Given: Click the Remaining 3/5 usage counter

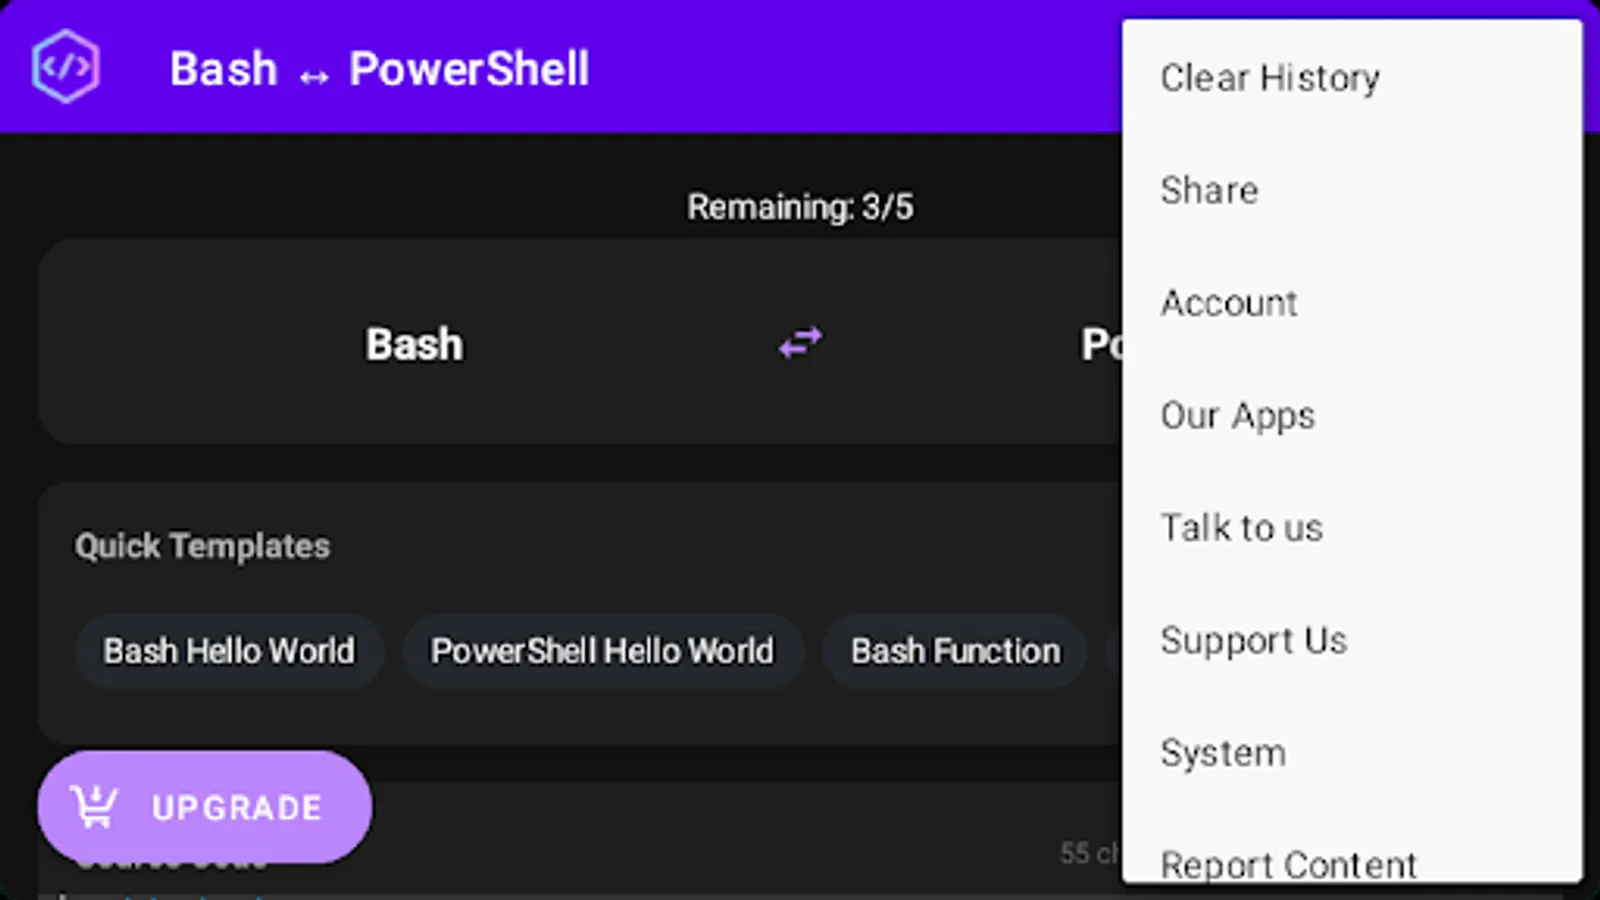Looking at the screenshot, I should [x=800, y=206].
